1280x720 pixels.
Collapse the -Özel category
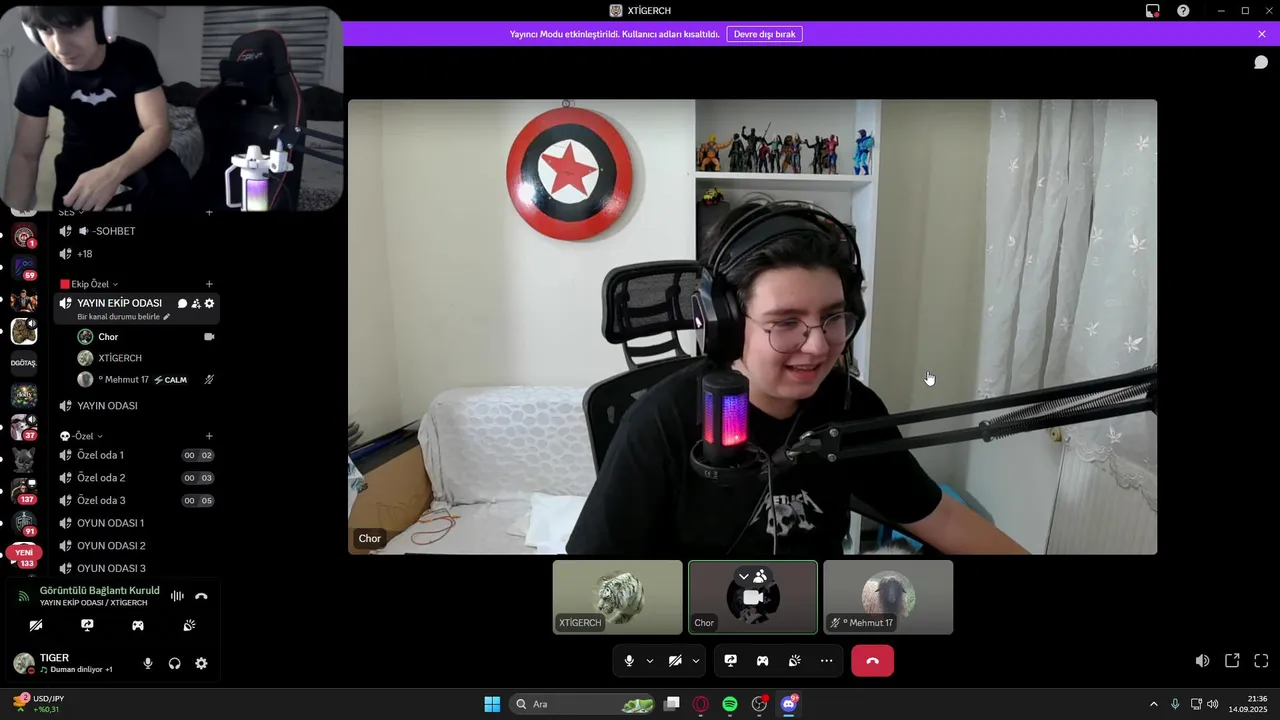[82, 436]
